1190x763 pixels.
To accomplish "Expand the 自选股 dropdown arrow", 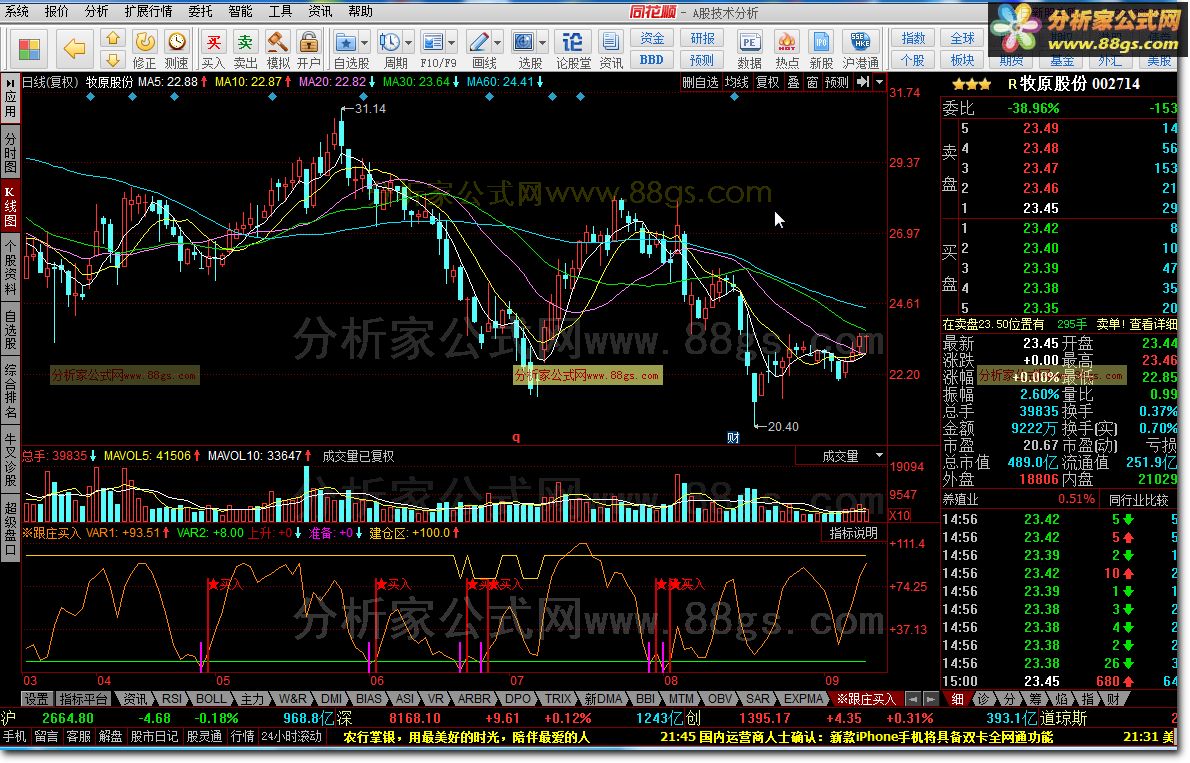I will point(364,43).
